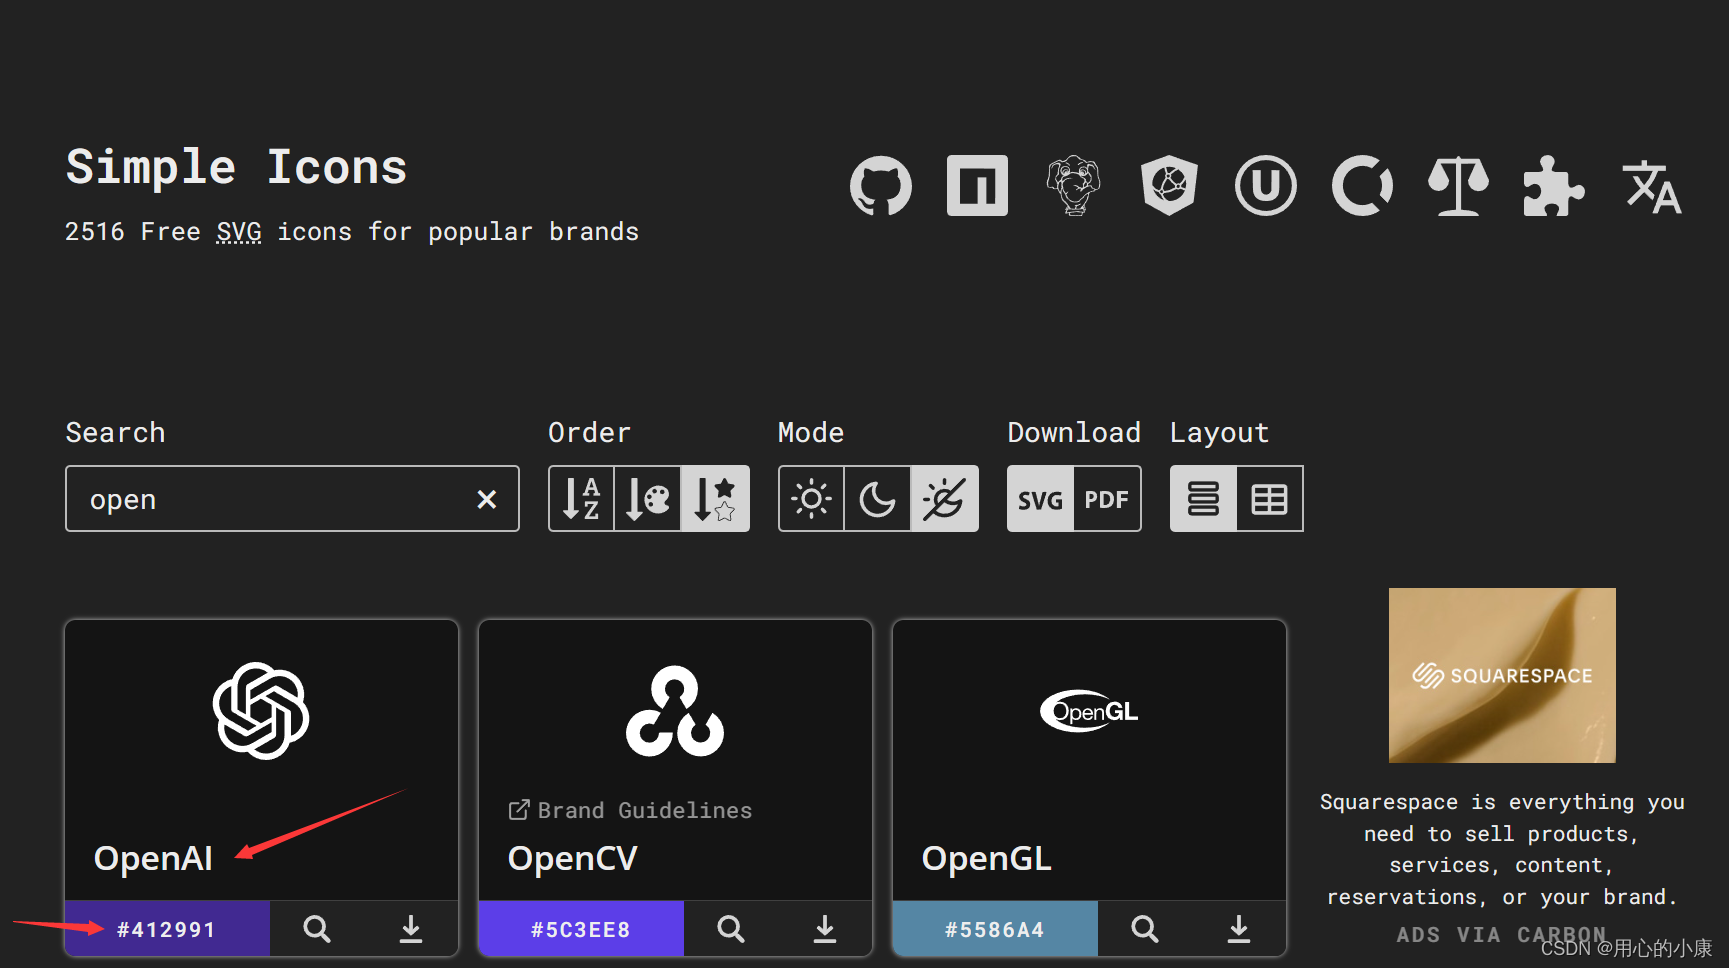Open the Packagist elephant icon

click(1074, 186)
